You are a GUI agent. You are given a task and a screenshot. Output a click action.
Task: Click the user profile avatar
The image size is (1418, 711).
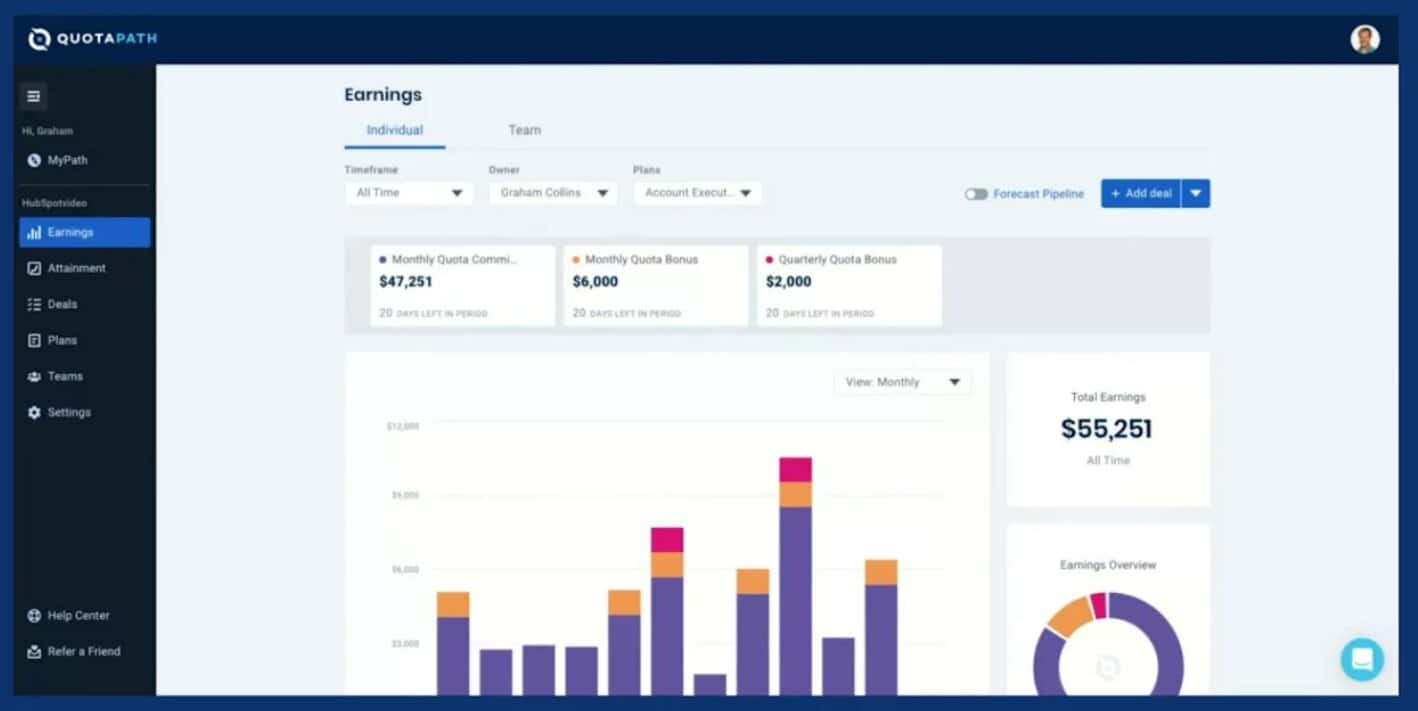tap(1364, 39)
